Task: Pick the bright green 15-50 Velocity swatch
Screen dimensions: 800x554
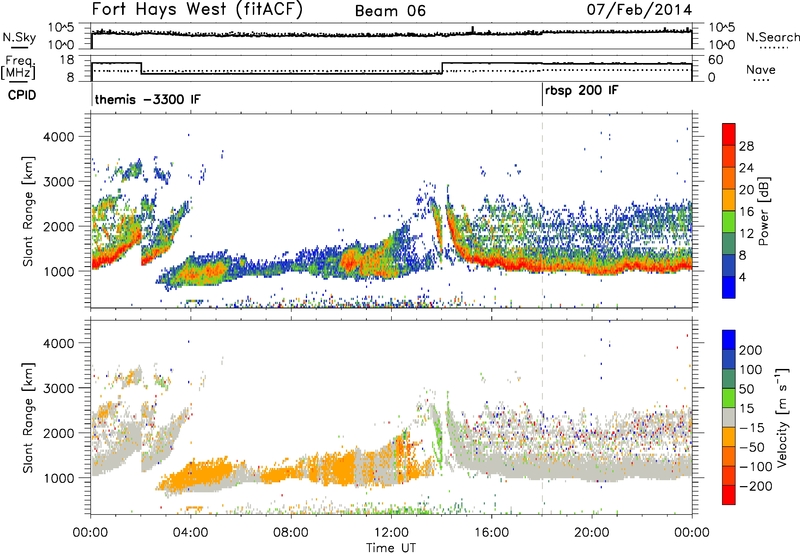Action: 729,398
